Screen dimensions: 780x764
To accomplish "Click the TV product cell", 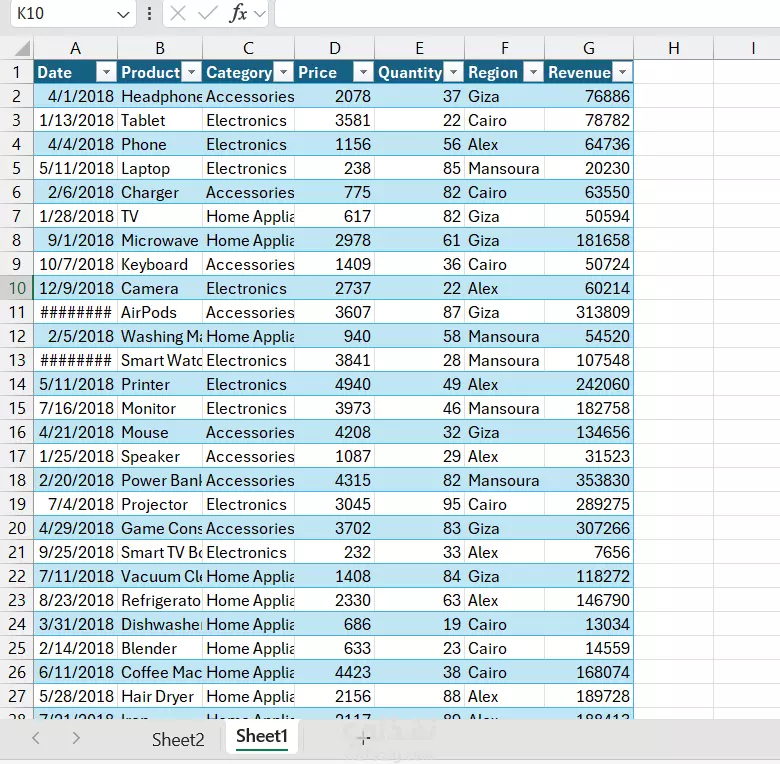I will [x=160, y=216].
